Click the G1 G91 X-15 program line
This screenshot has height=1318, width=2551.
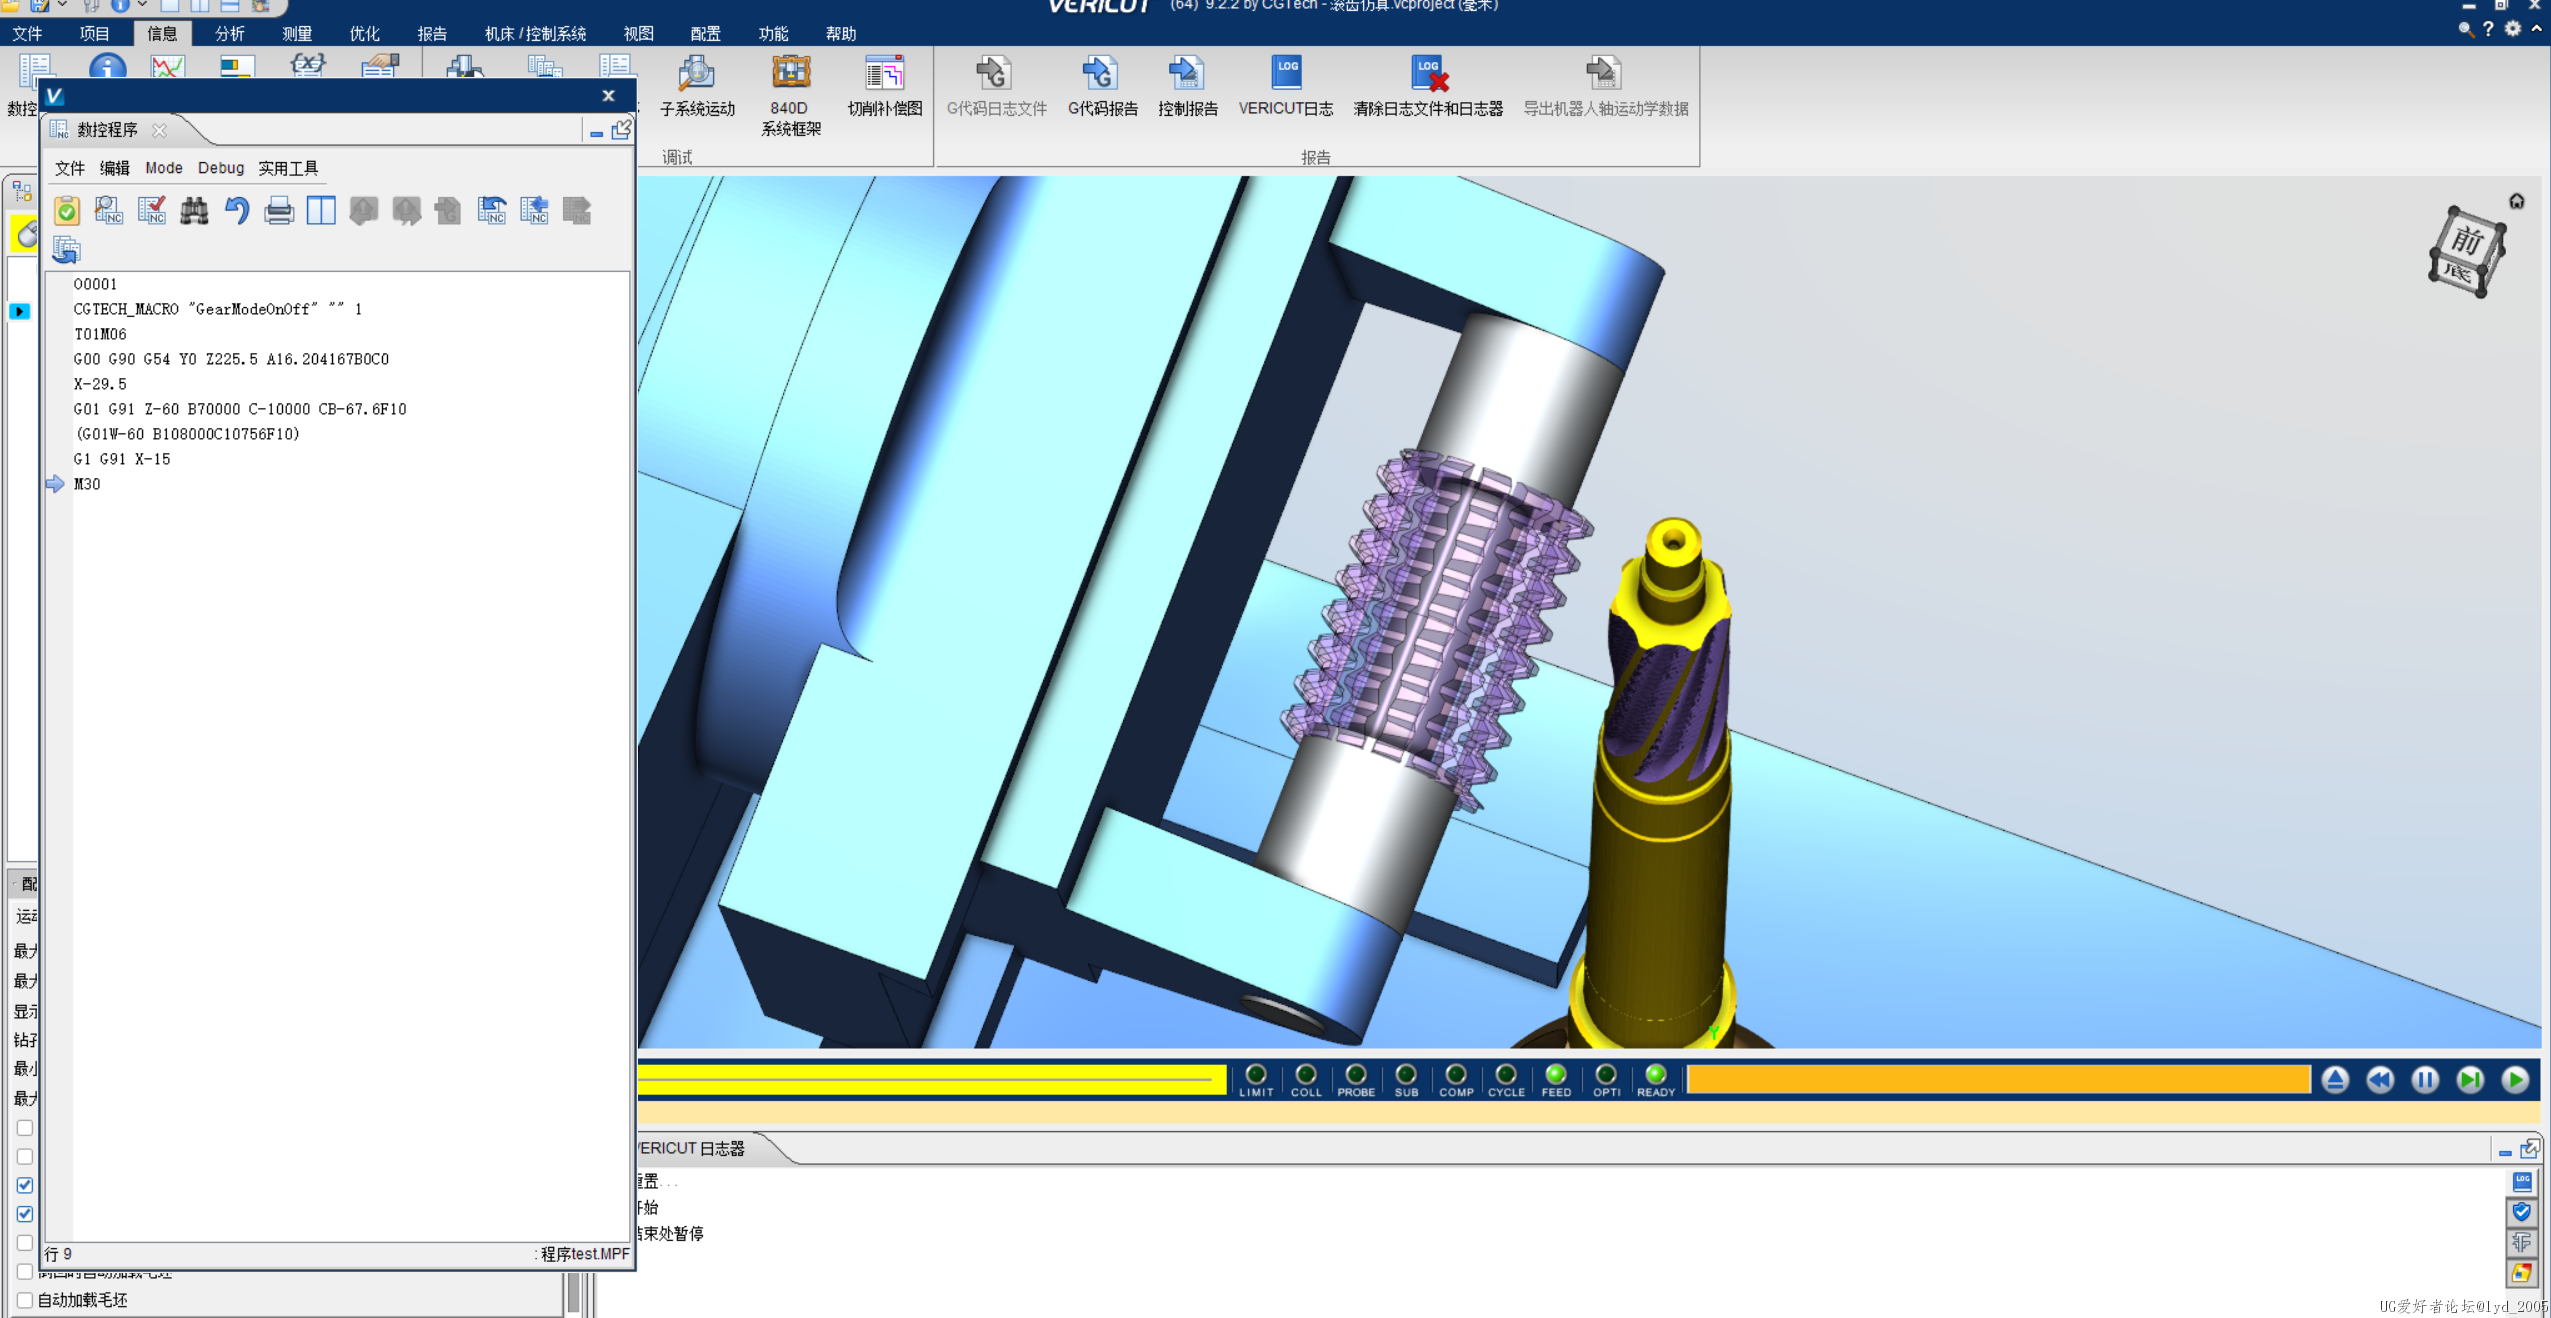point(122,459)
